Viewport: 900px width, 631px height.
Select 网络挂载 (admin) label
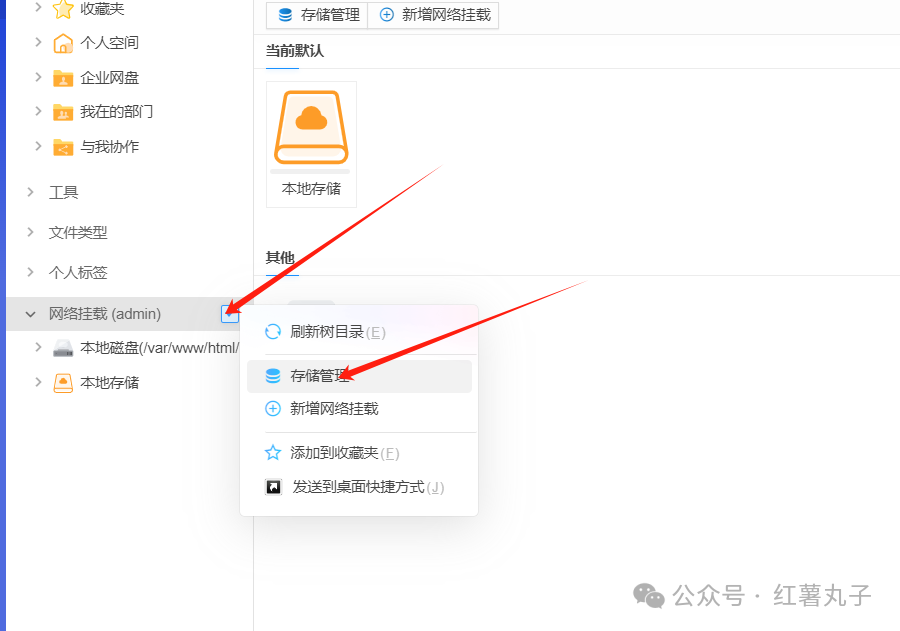104,314
